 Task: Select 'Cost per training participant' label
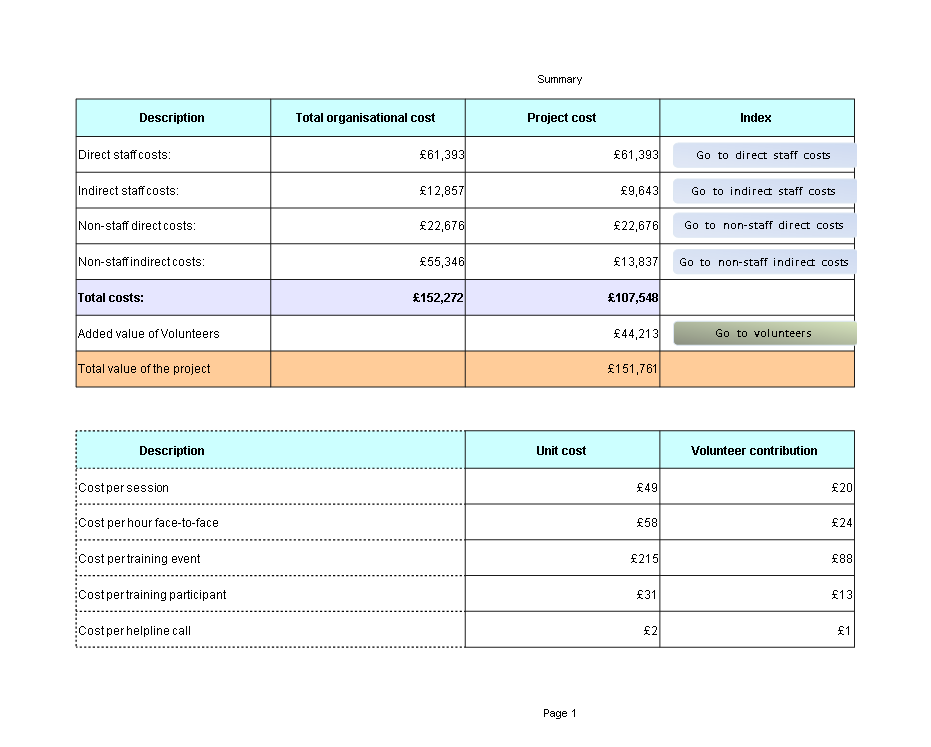click(271, 594)
